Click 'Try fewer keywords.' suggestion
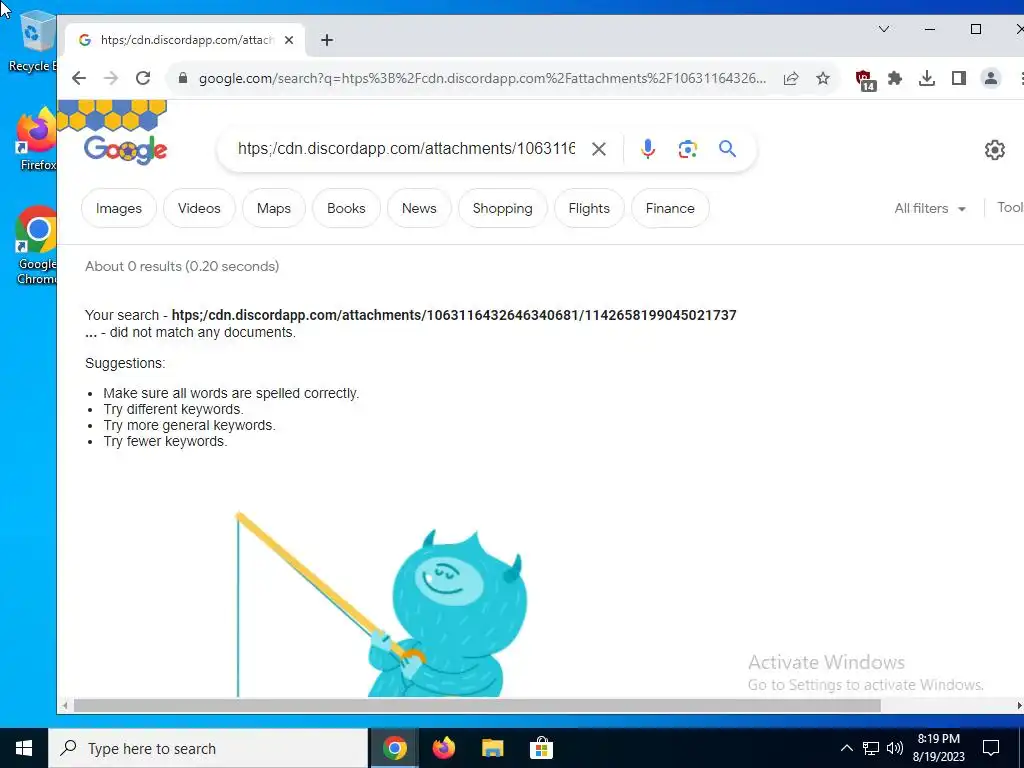 165,441
